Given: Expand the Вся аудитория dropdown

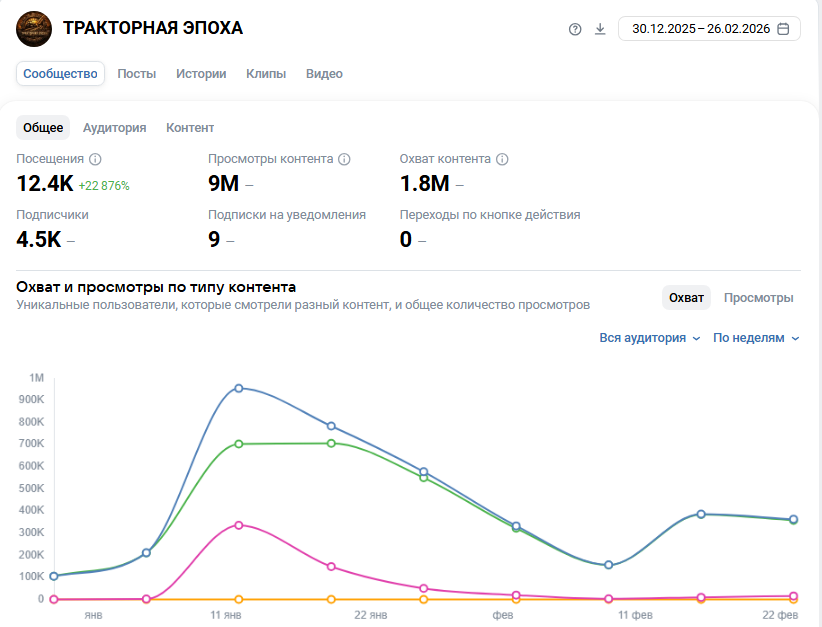Looking at the screenshot, I should tap(650, 338).
